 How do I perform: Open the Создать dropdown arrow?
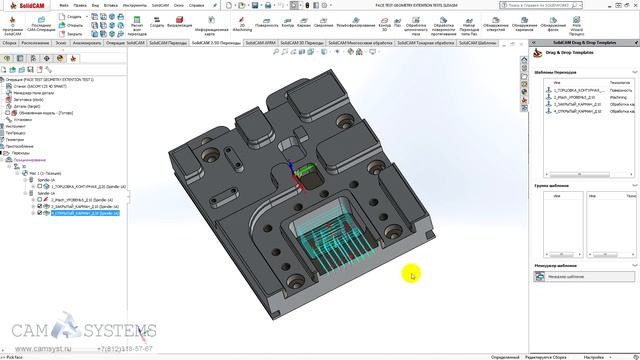pos(87,17)
